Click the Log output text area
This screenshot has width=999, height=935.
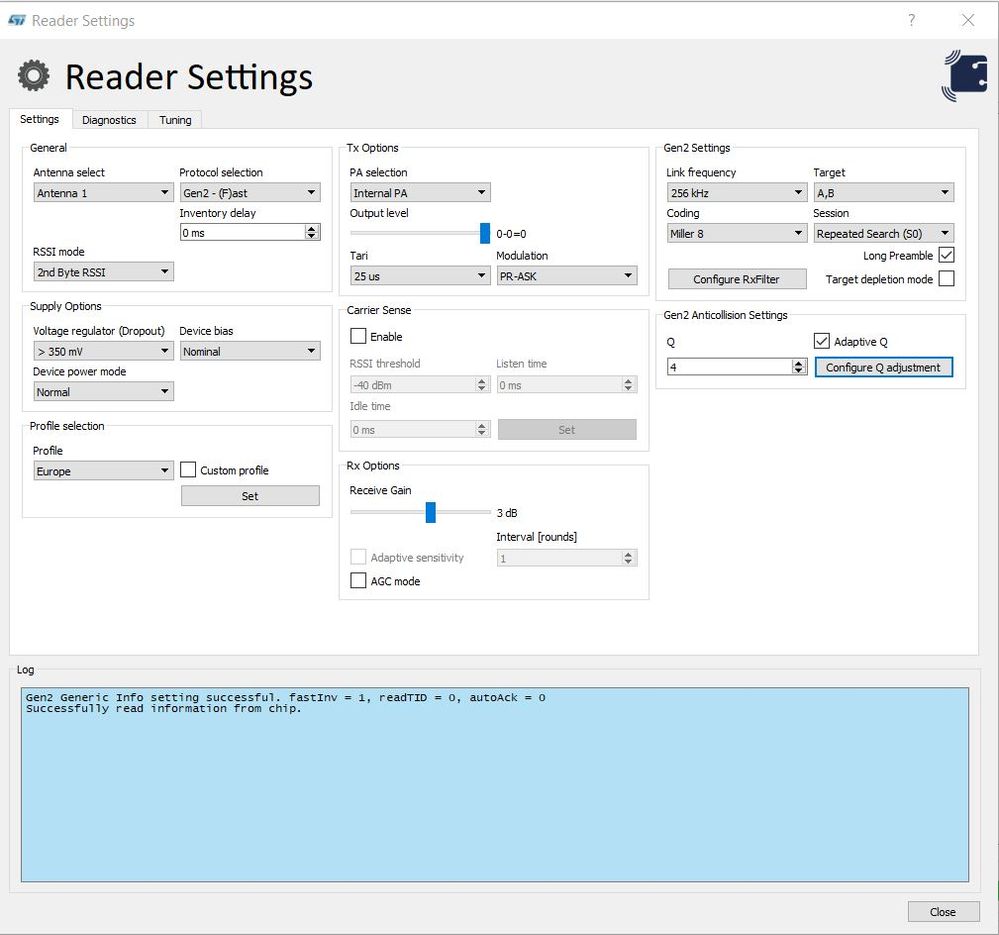495,785
